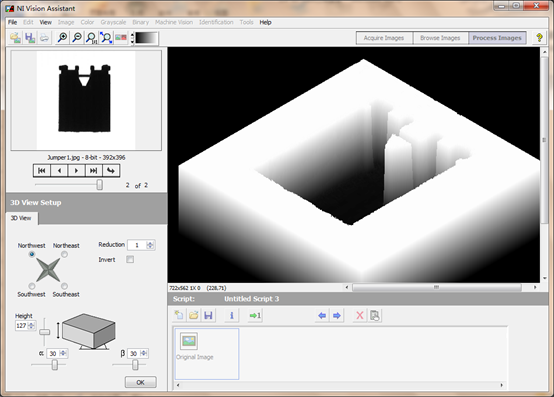Click the color image display icon
Image resolution: width=554 pixels, height=397 pixels.
121,38
